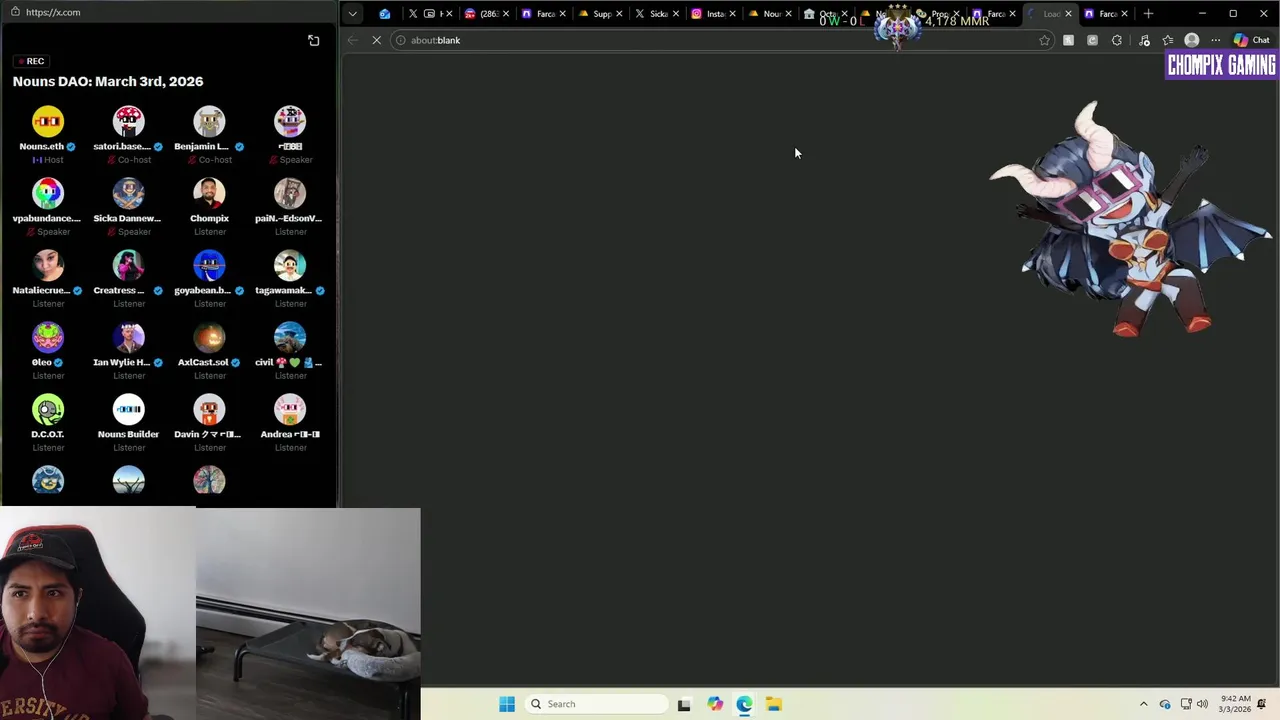The height and width of the screenshot is (720, 1280).
Task: Open the browser profile avatar icon
Action: [1191, 40]
